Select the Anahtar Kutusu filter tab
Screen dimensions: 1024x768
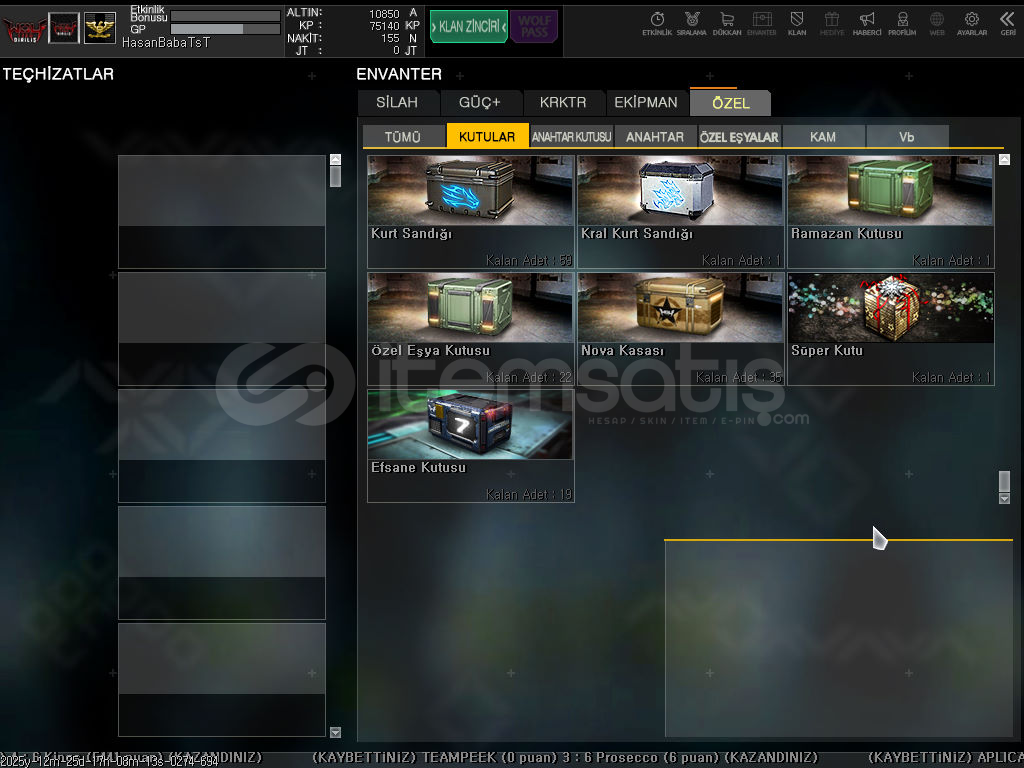571,137
